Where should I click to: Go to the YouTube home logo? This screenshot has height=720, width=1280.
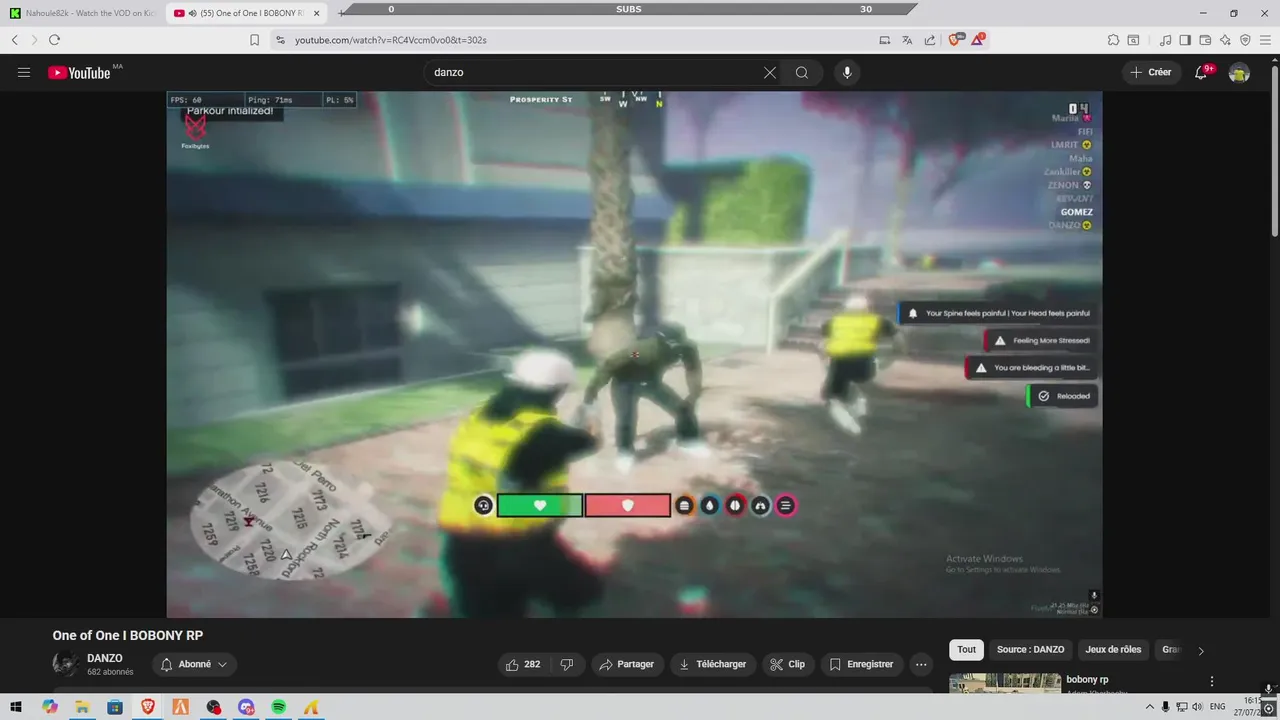coord(79,73)
